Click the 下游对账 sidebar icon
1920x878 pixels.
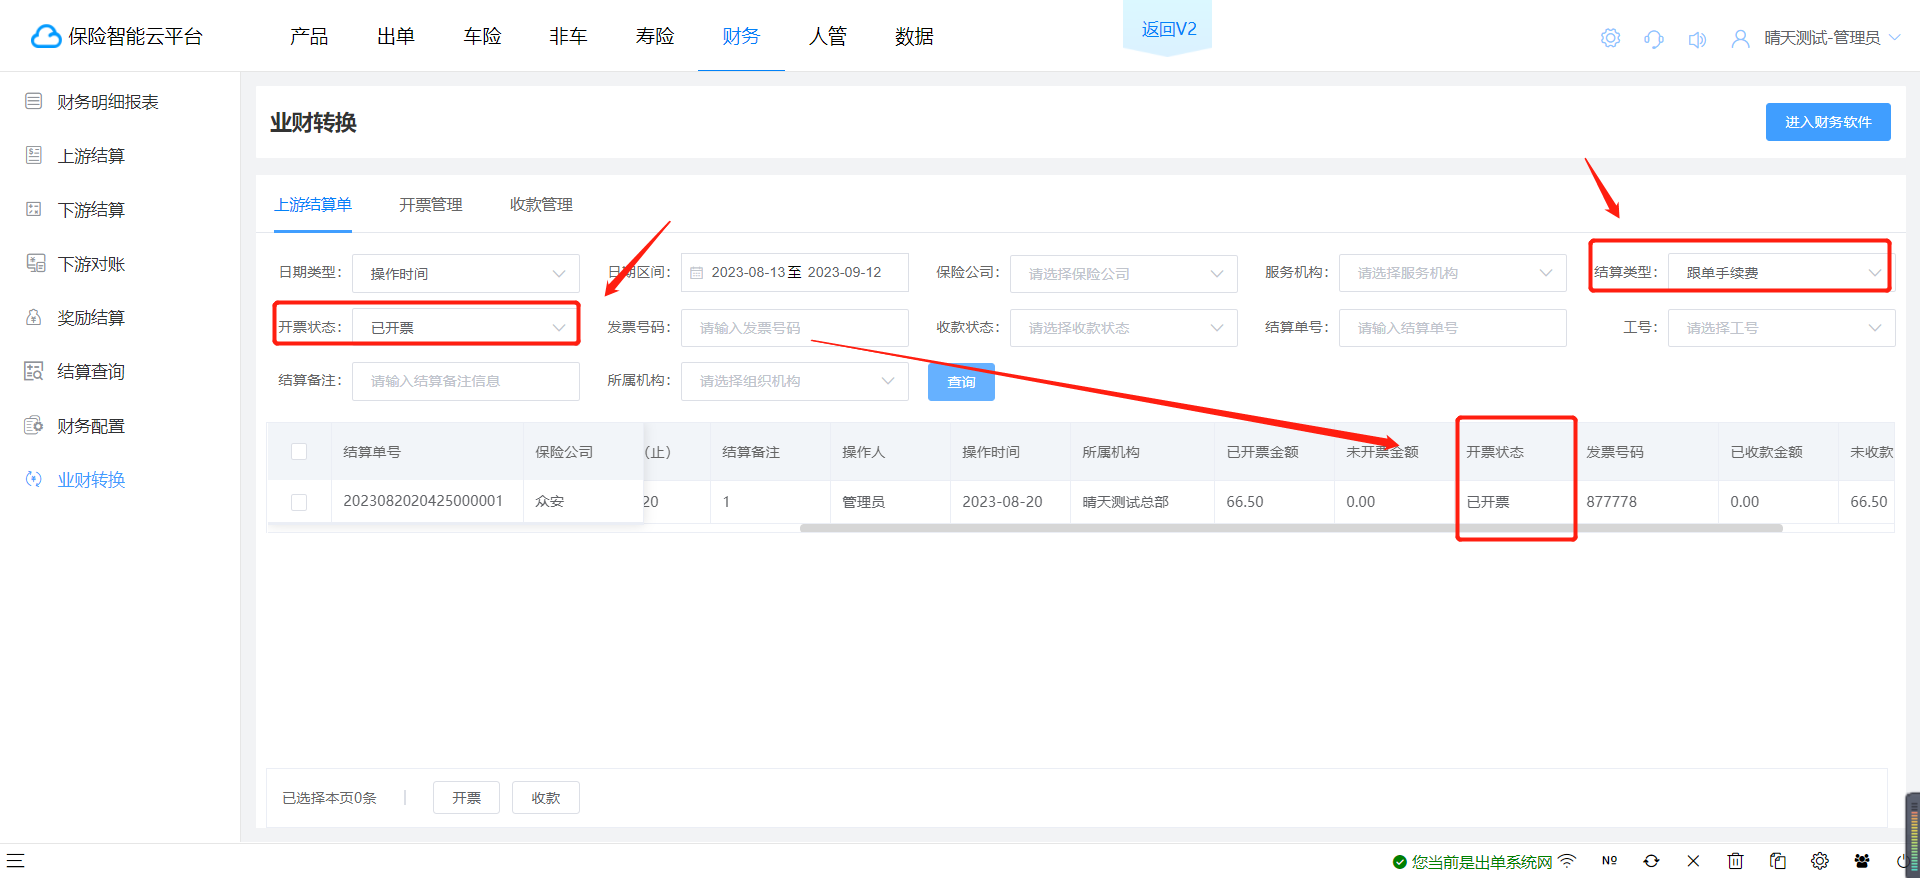[36, 263]
